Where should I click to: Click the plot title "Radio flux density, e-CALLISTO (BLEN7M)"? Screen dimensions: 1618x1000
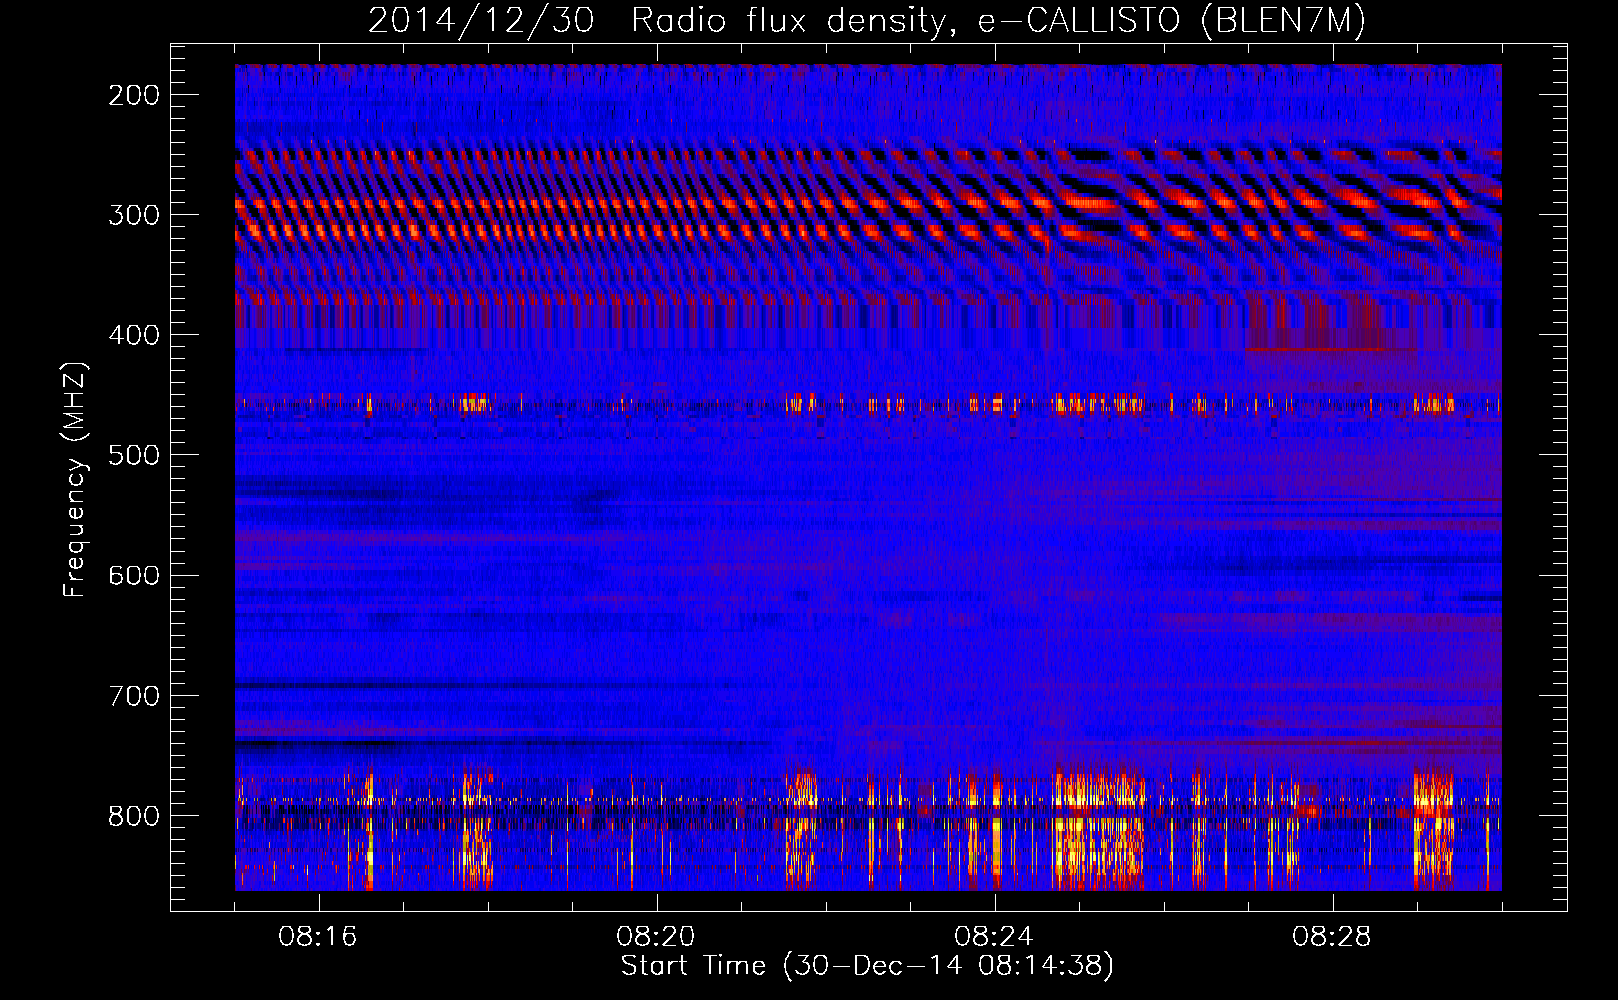pyautogui.click(x=998, y=20)
